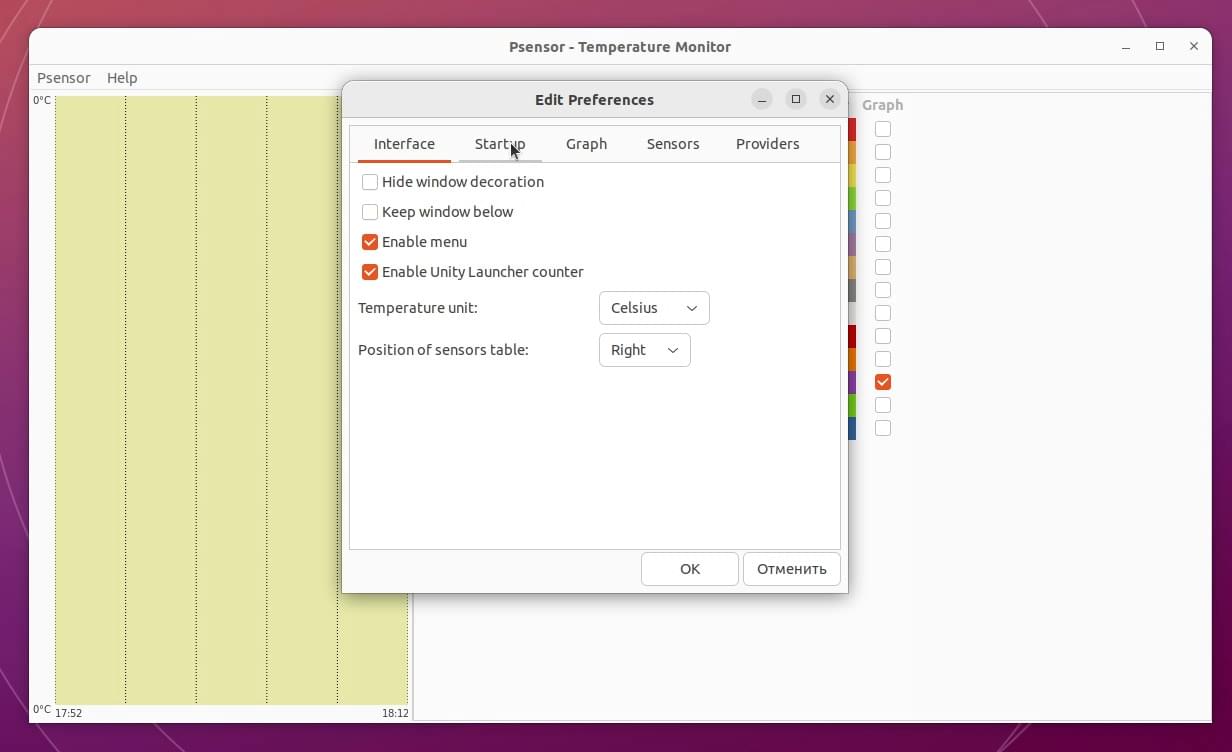1232x752 pixels.
Task: Open the Temperature unit Celsius dropdown
Action: [654, 308]
